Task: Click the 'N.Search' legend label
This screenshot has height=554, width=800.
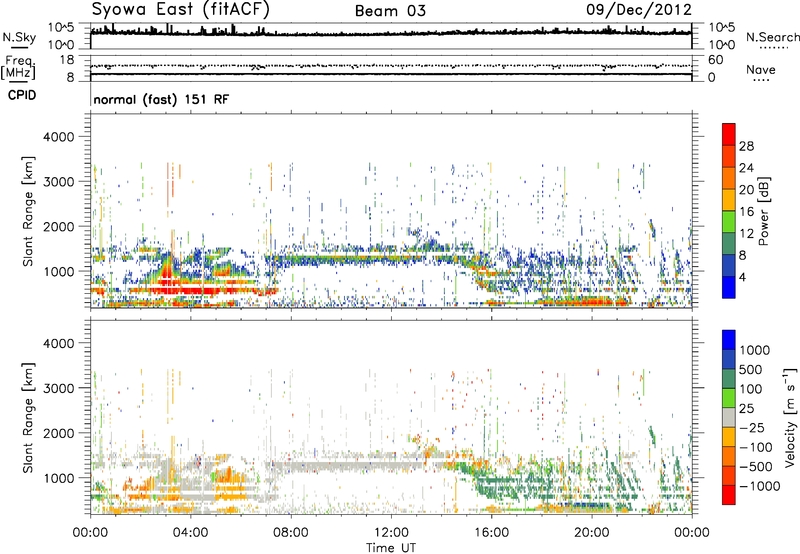Action: (x=773, y=37)
